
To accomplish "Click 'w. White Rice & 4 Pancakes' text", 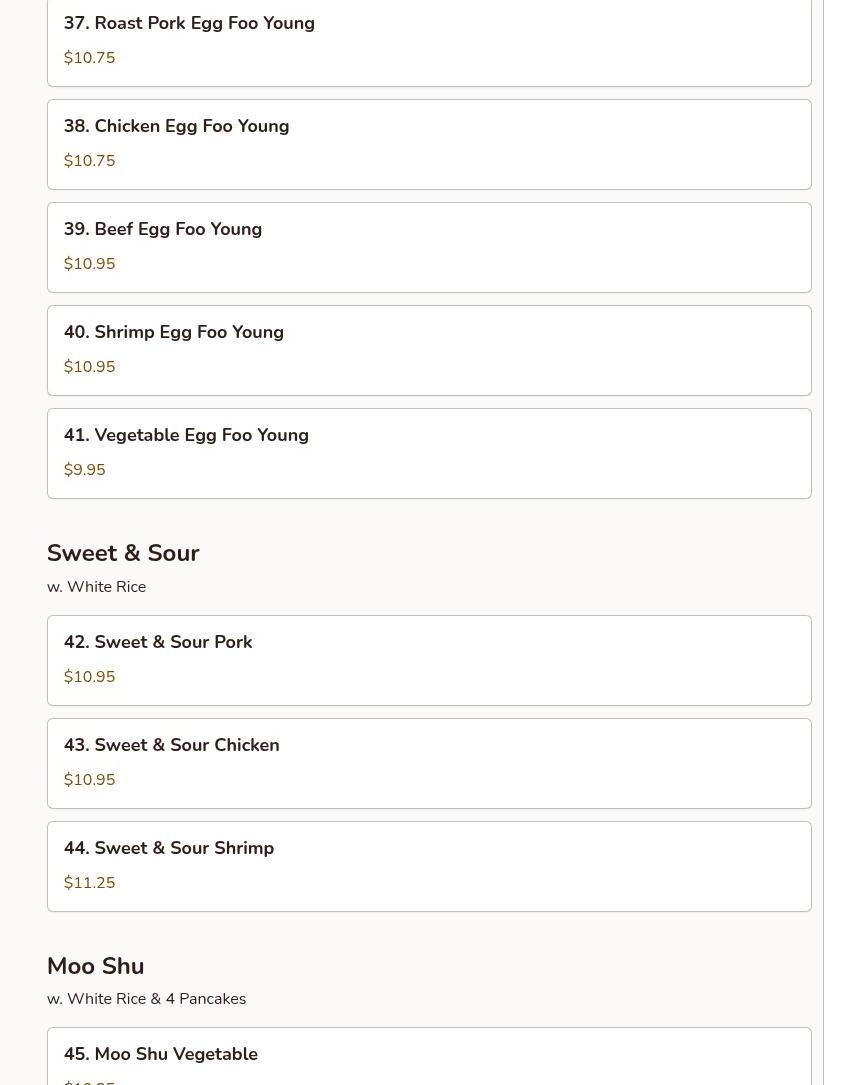I will pos(147,999).
